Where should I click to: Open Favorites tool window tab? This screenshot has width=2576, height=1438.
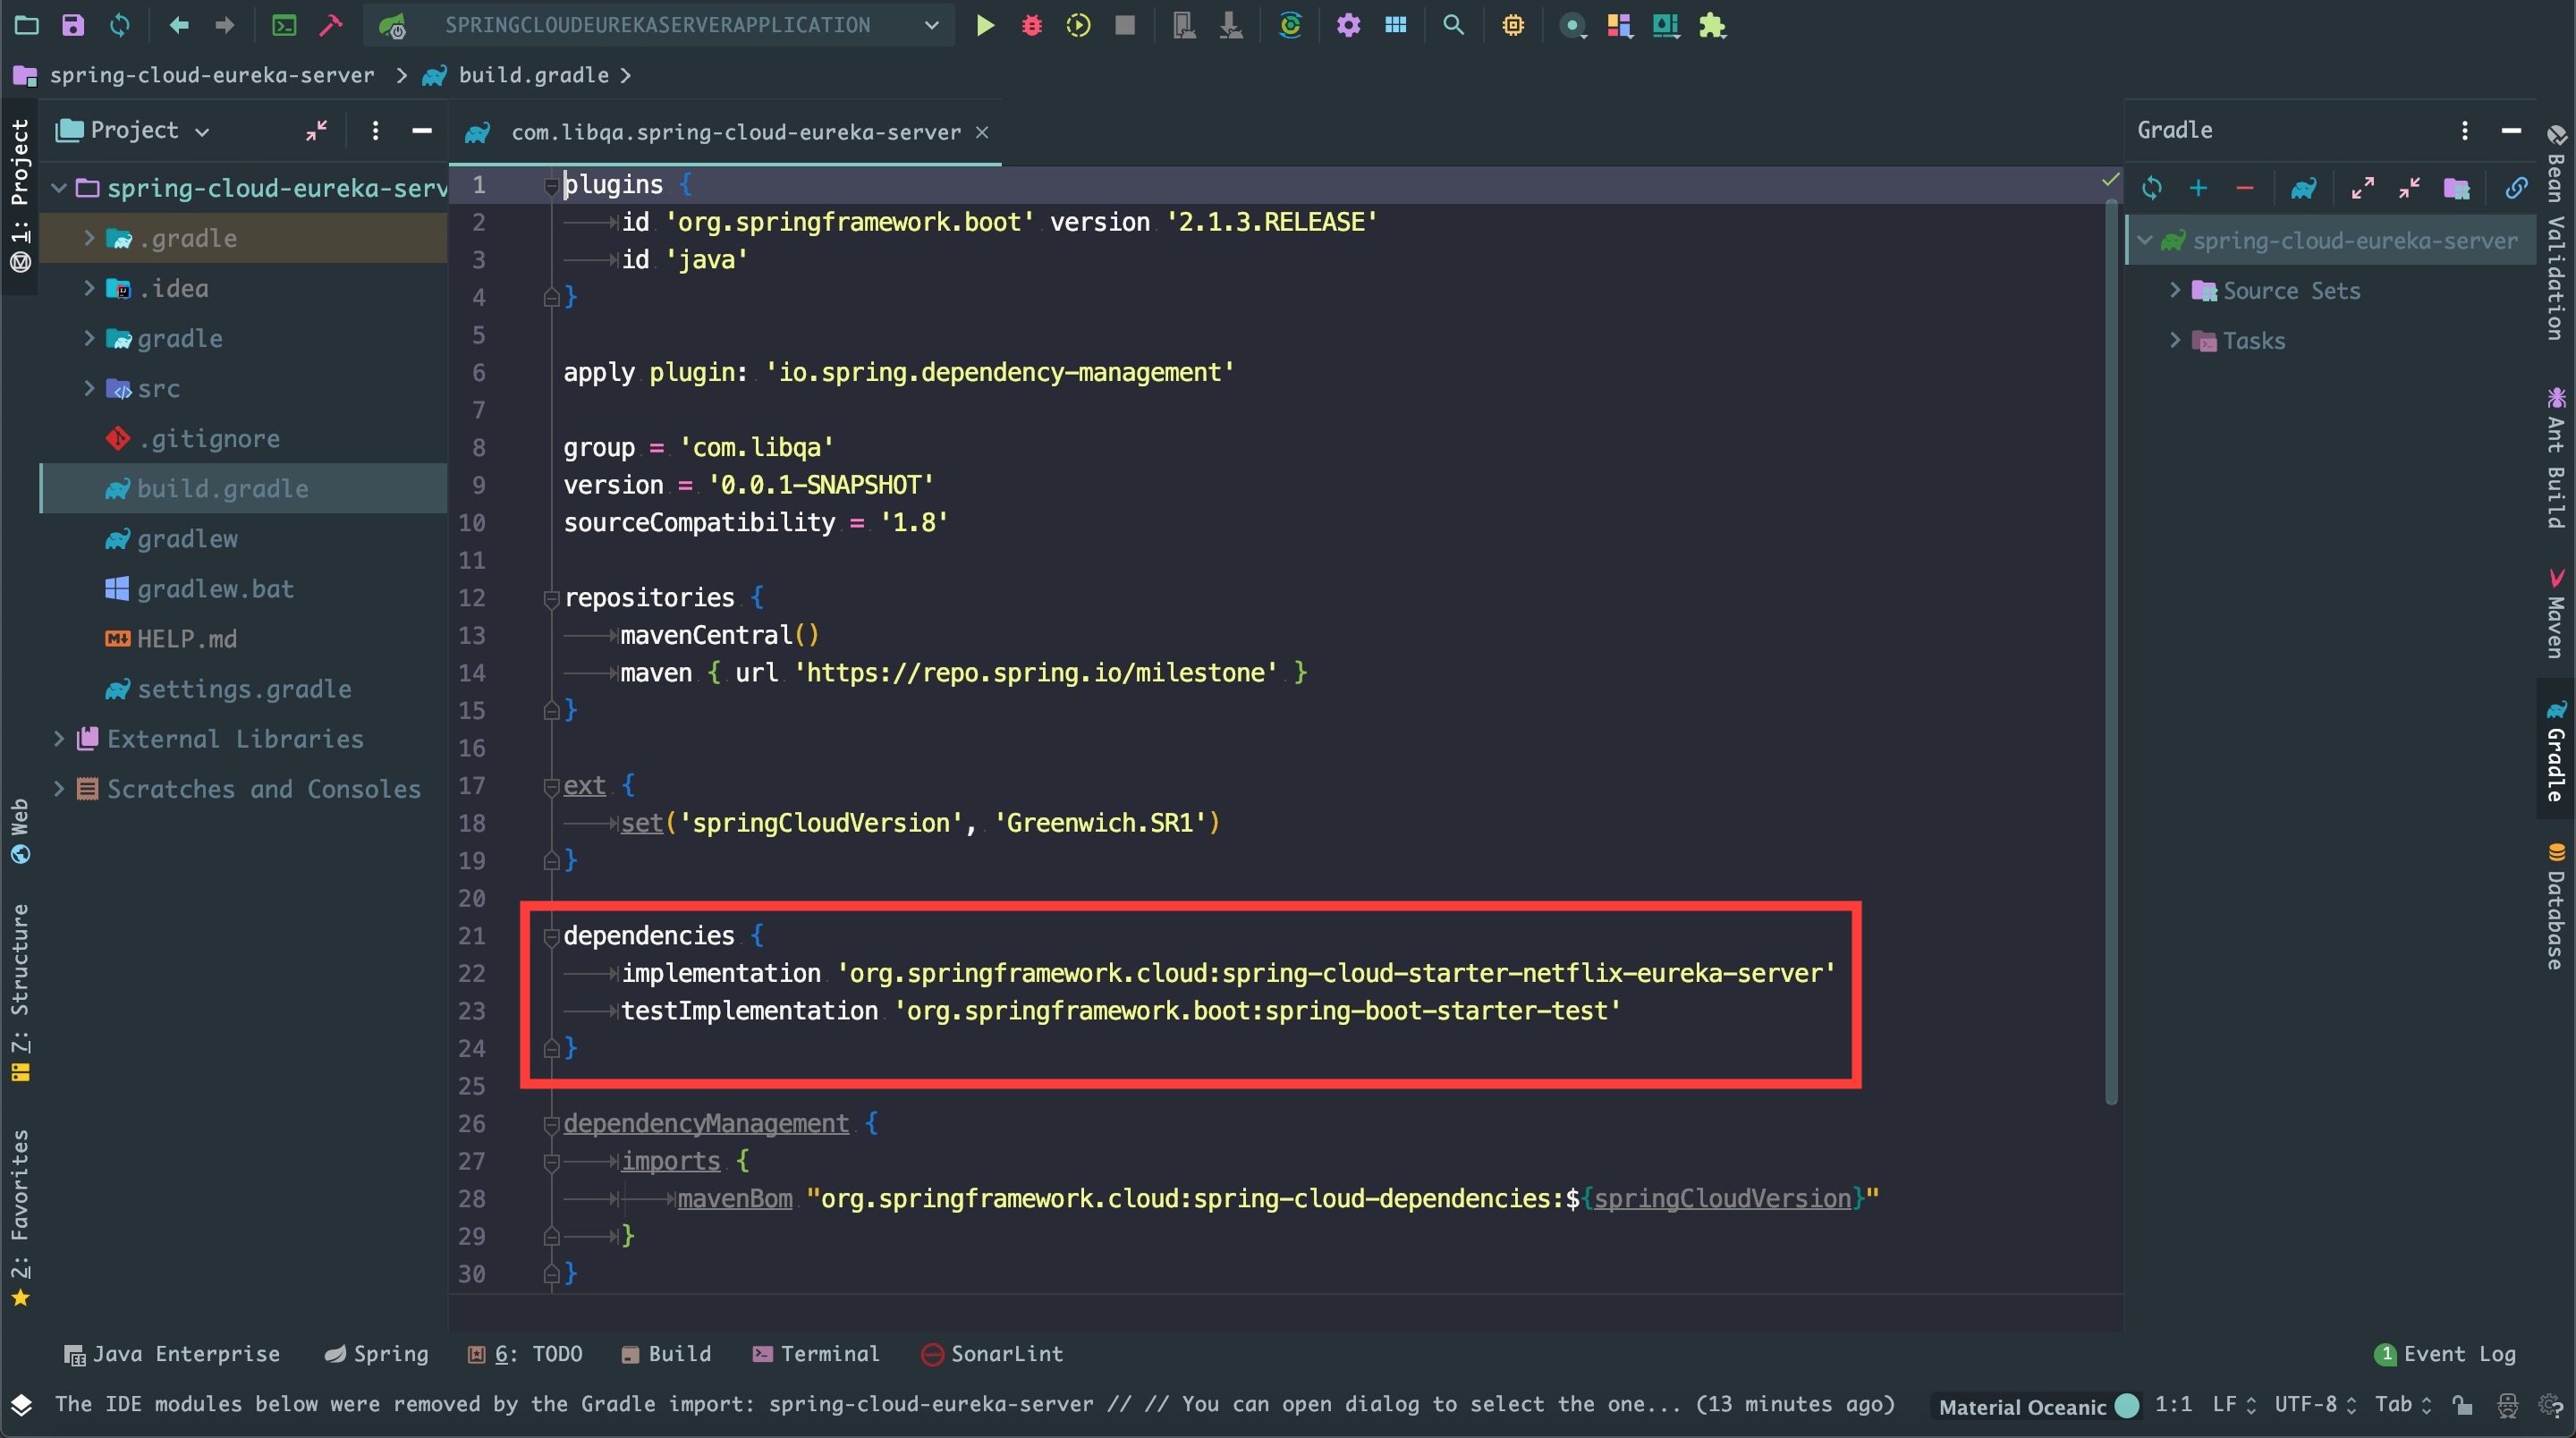point(20,1218)
